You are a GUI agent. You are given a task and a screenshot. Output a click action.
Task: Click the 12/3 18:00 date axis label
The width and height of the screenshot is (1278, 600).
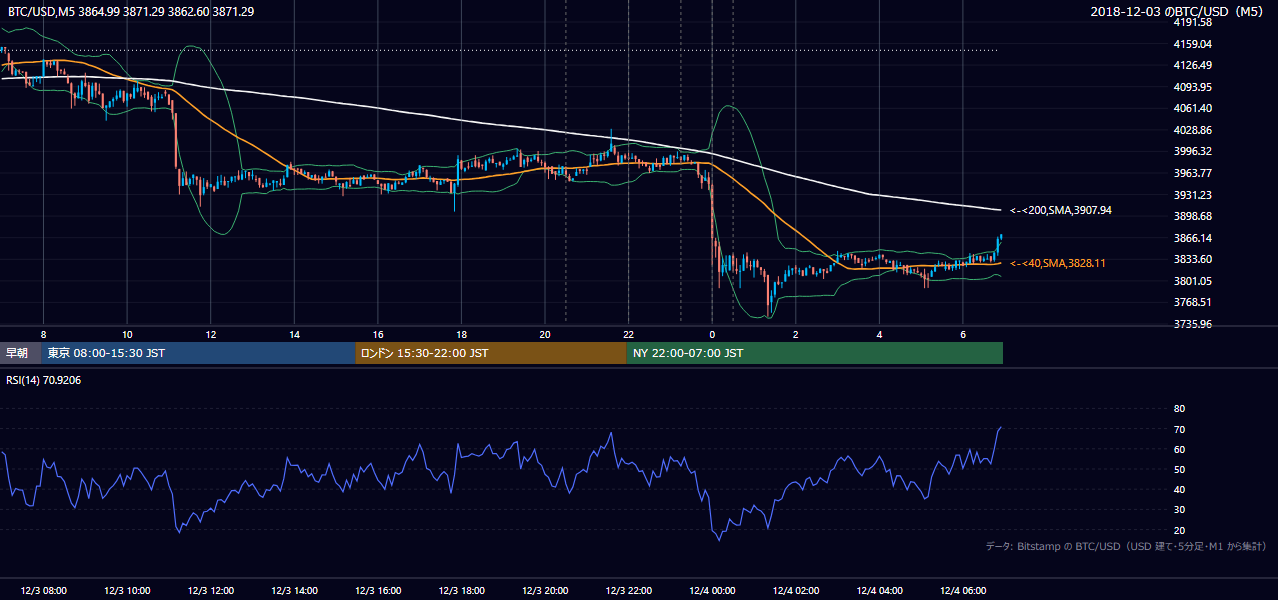[461, 591]
